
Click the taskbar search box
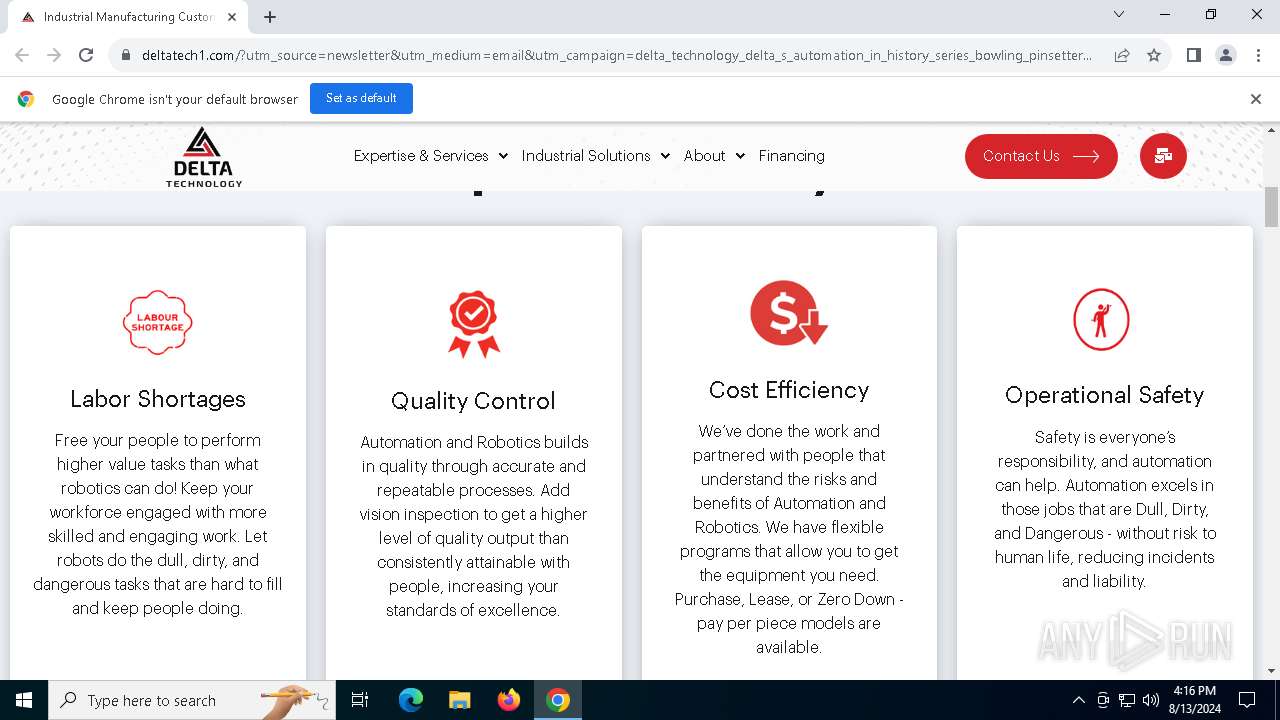tap(192, 700)
